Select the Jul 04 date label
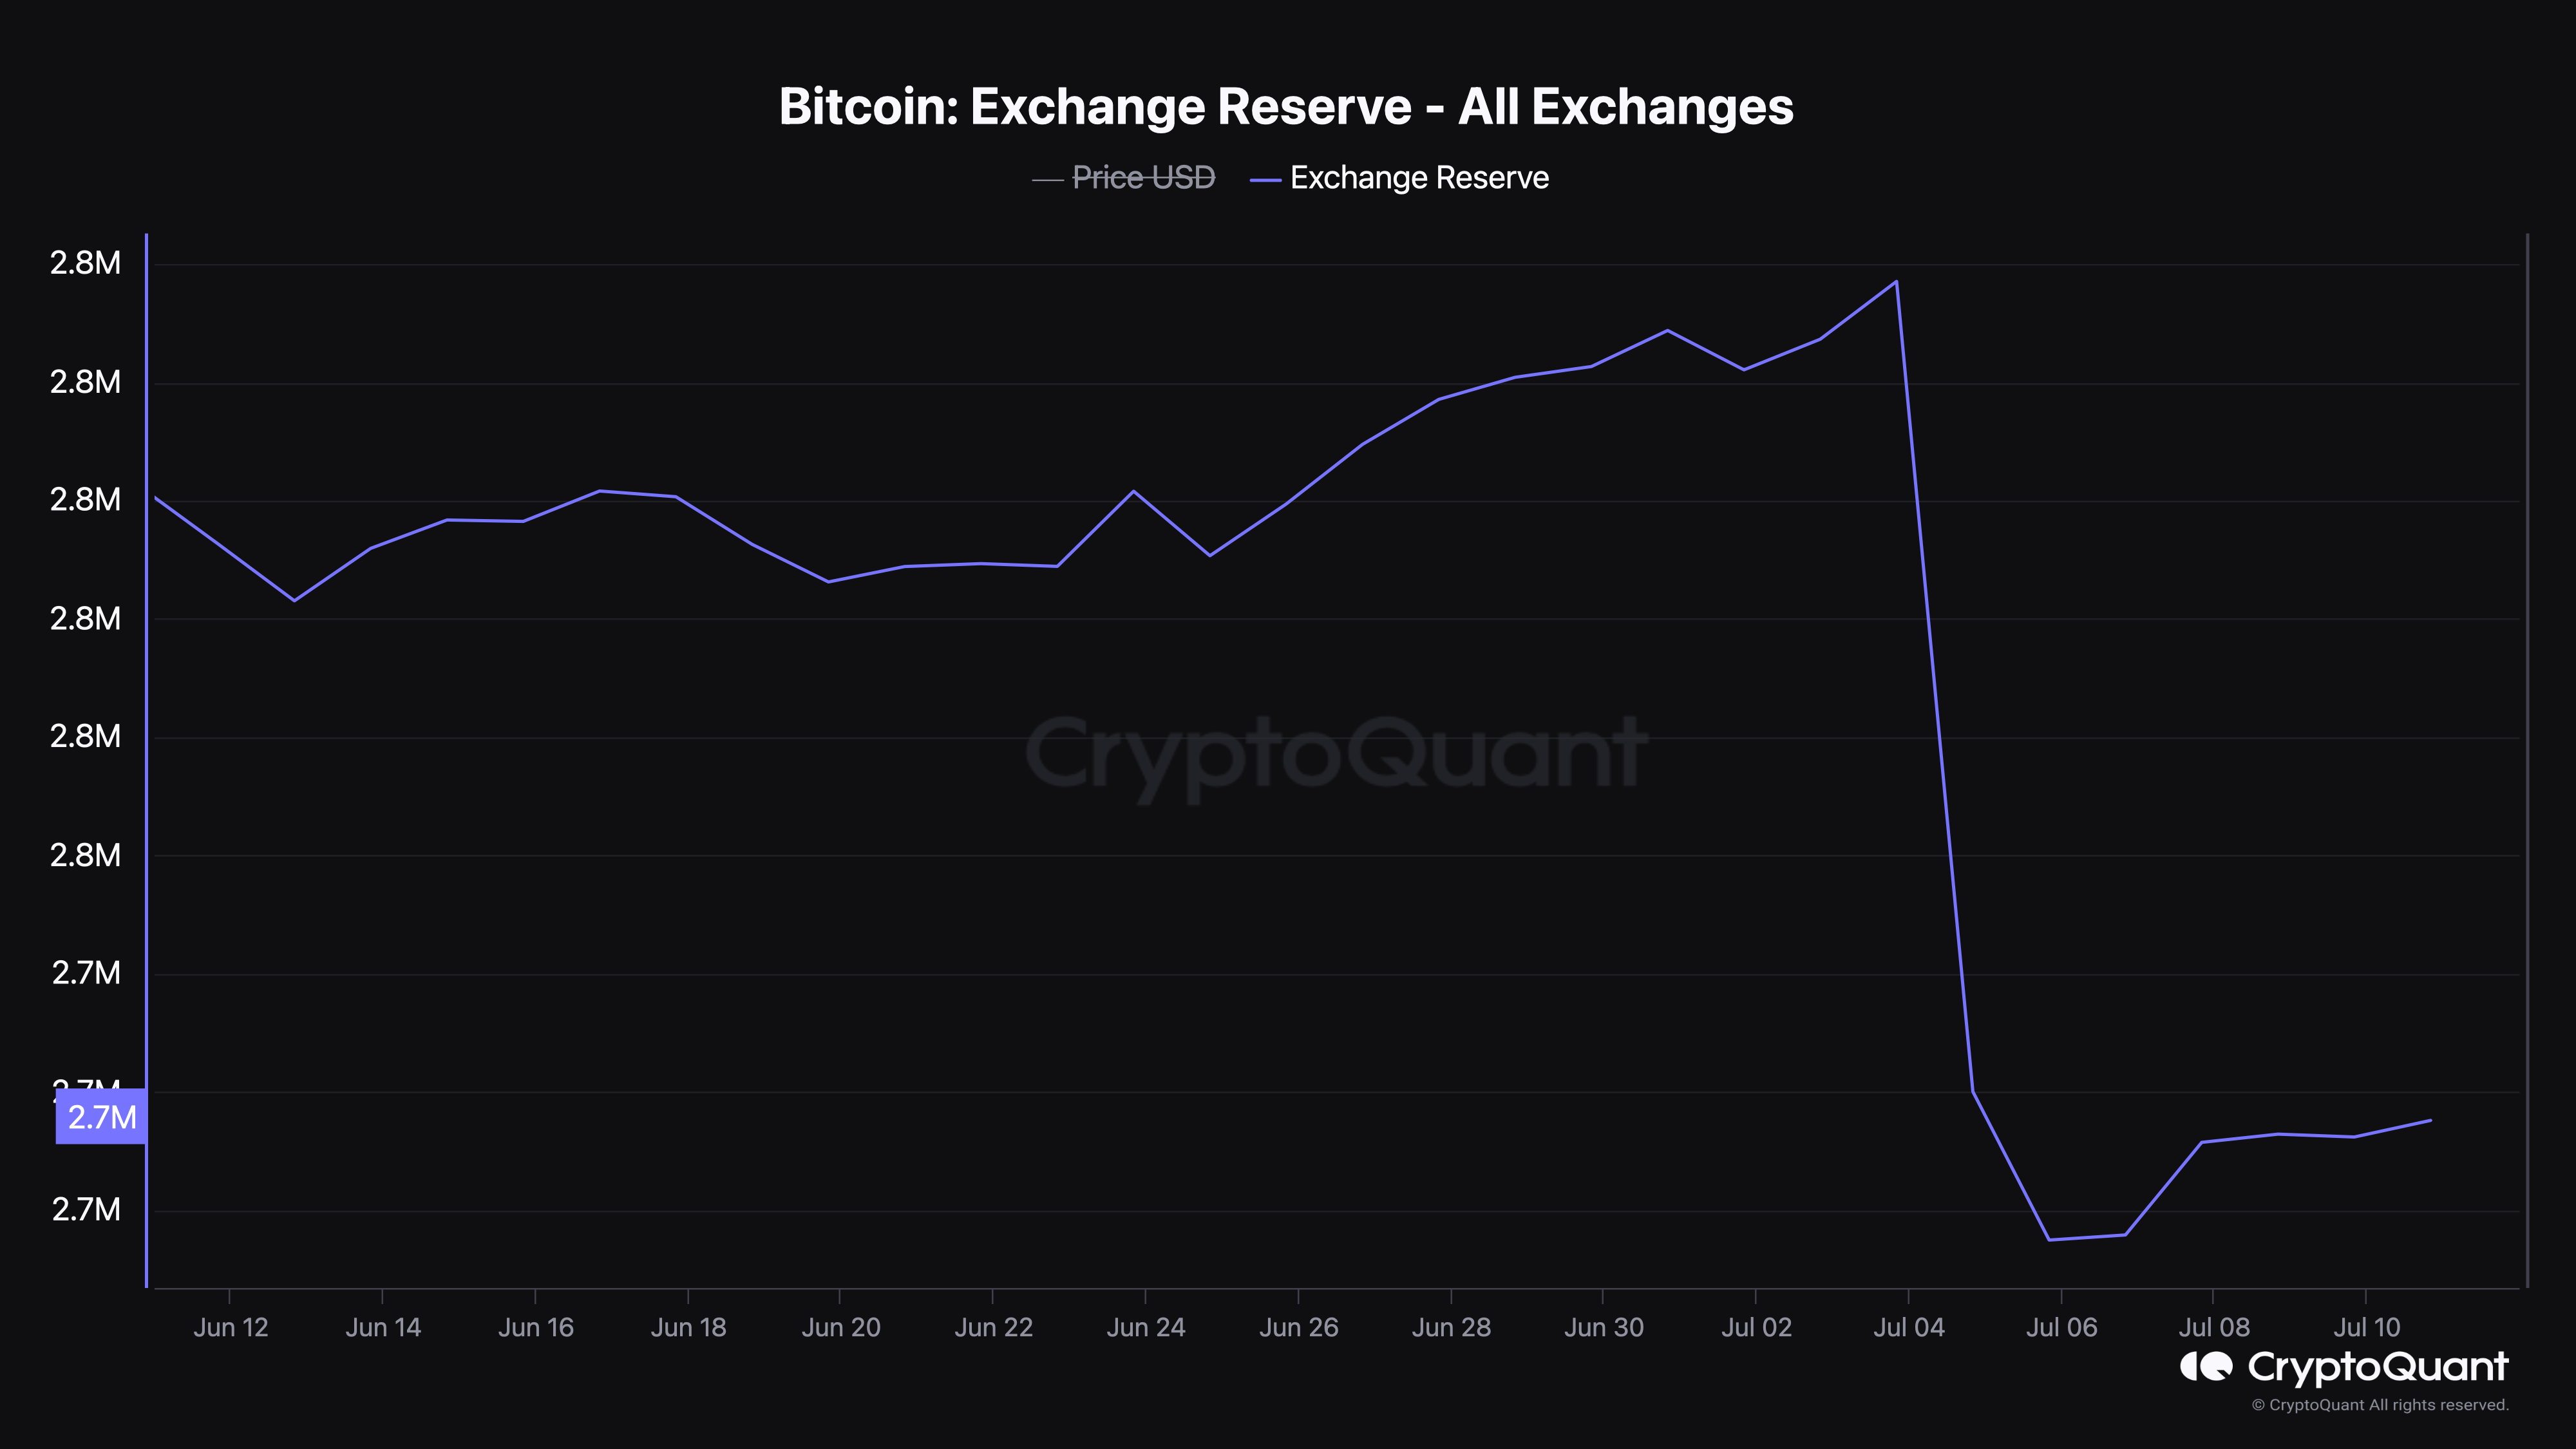2576x1449 pixels. pyautogui.click(x=1908, y=1327)
